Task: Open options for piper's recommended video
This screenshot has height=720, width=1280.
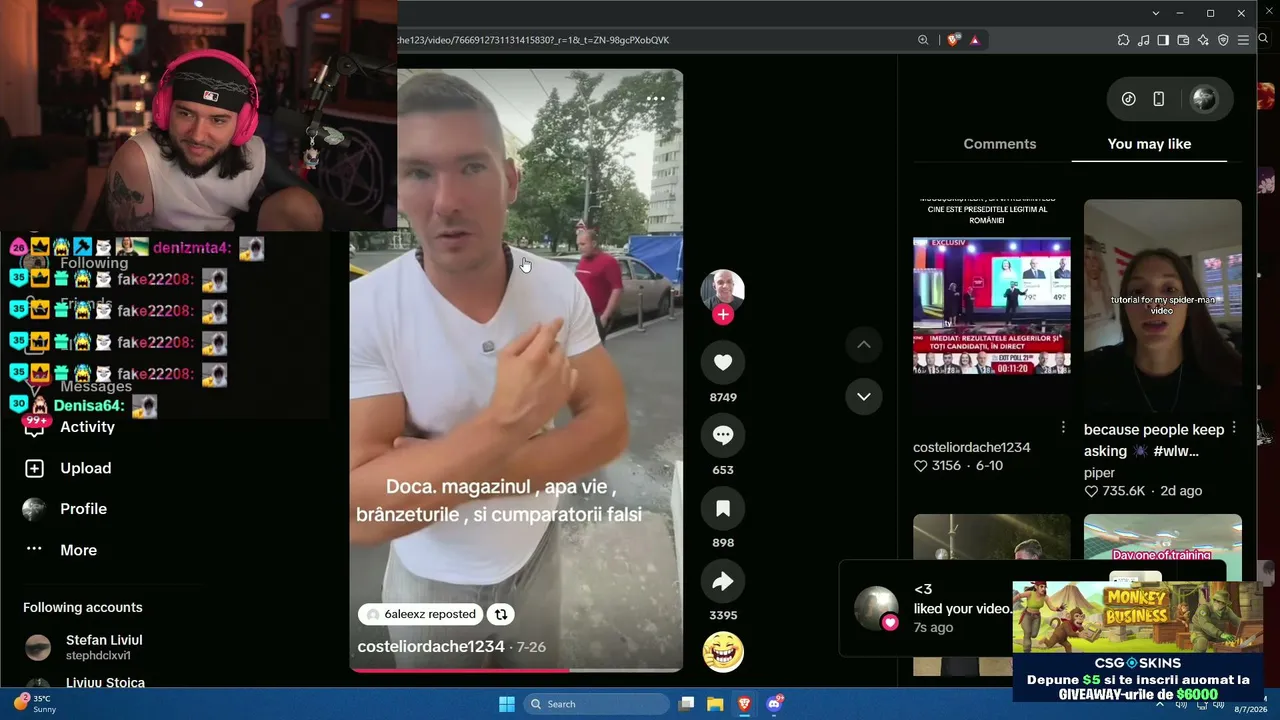Action: [1234, 427]
